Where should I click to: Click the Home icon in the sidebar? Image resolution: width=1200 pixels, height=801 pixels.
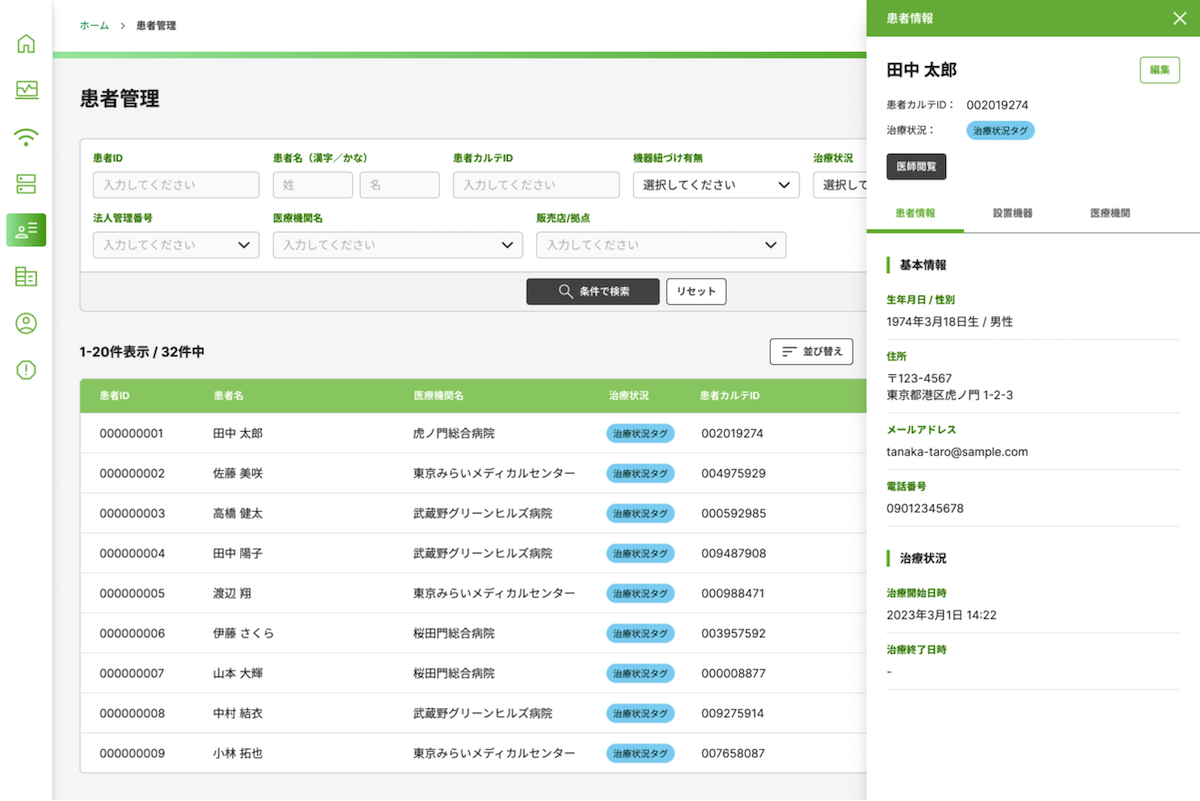pos(26,44)
